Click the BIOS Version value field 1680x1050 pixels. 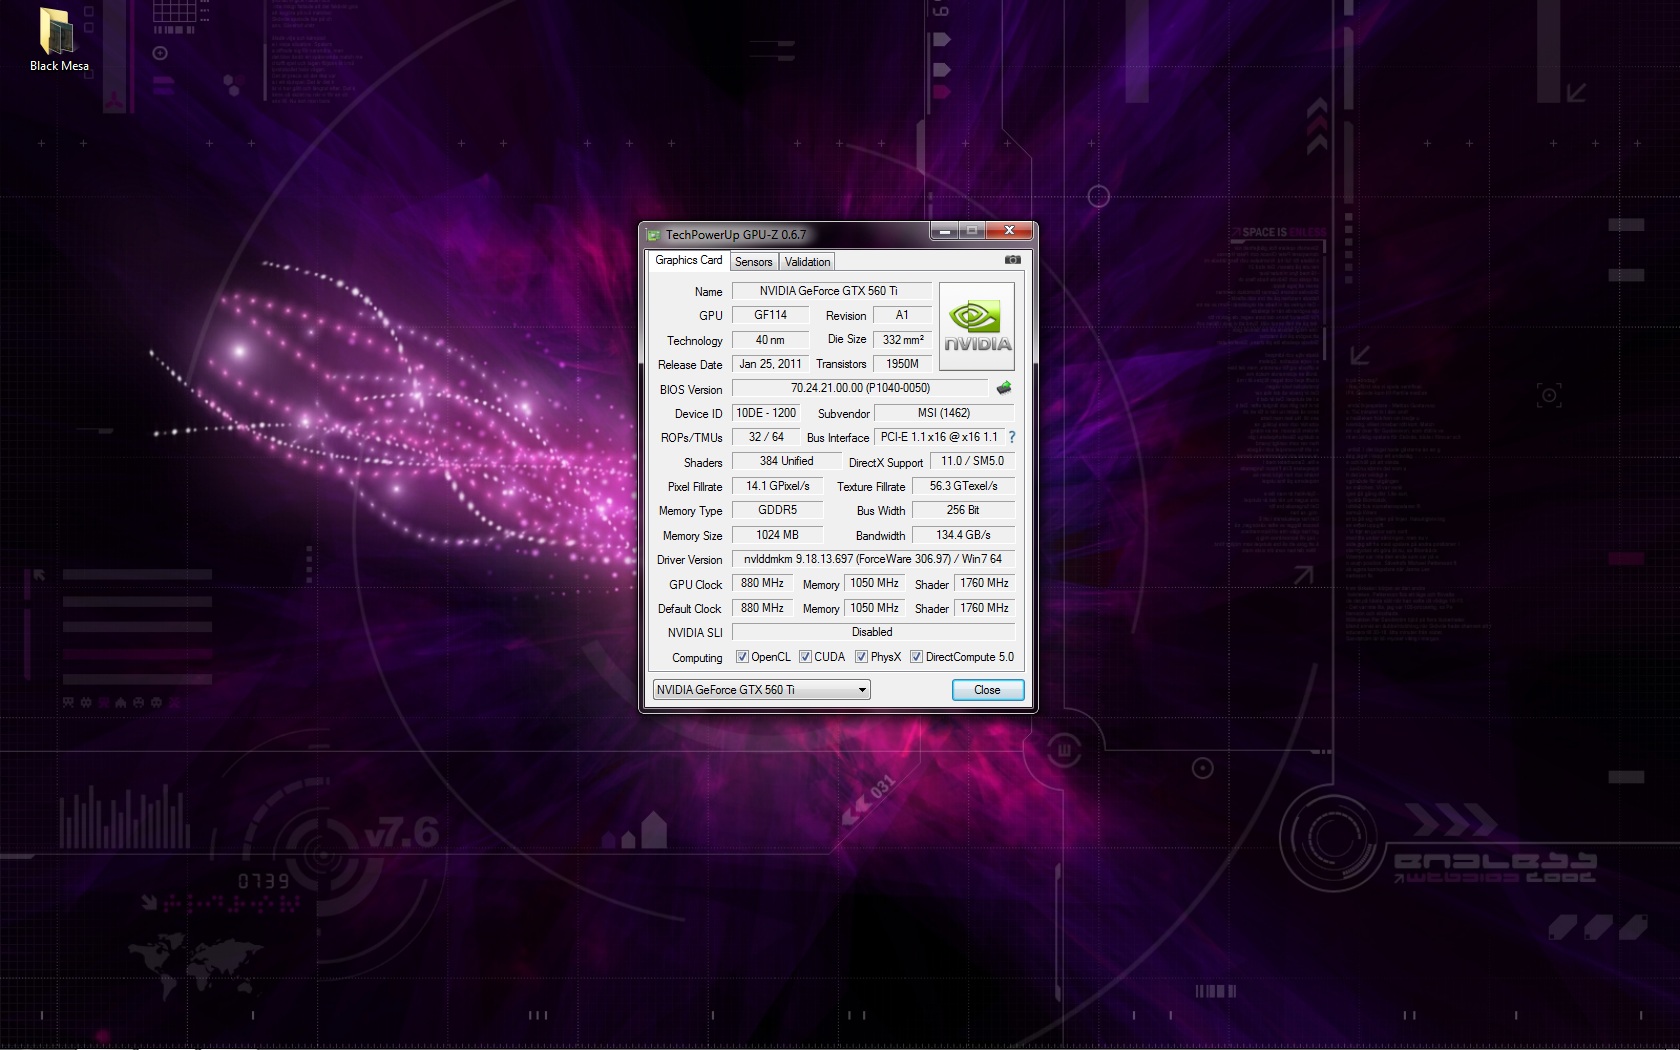tap(860, 388)
